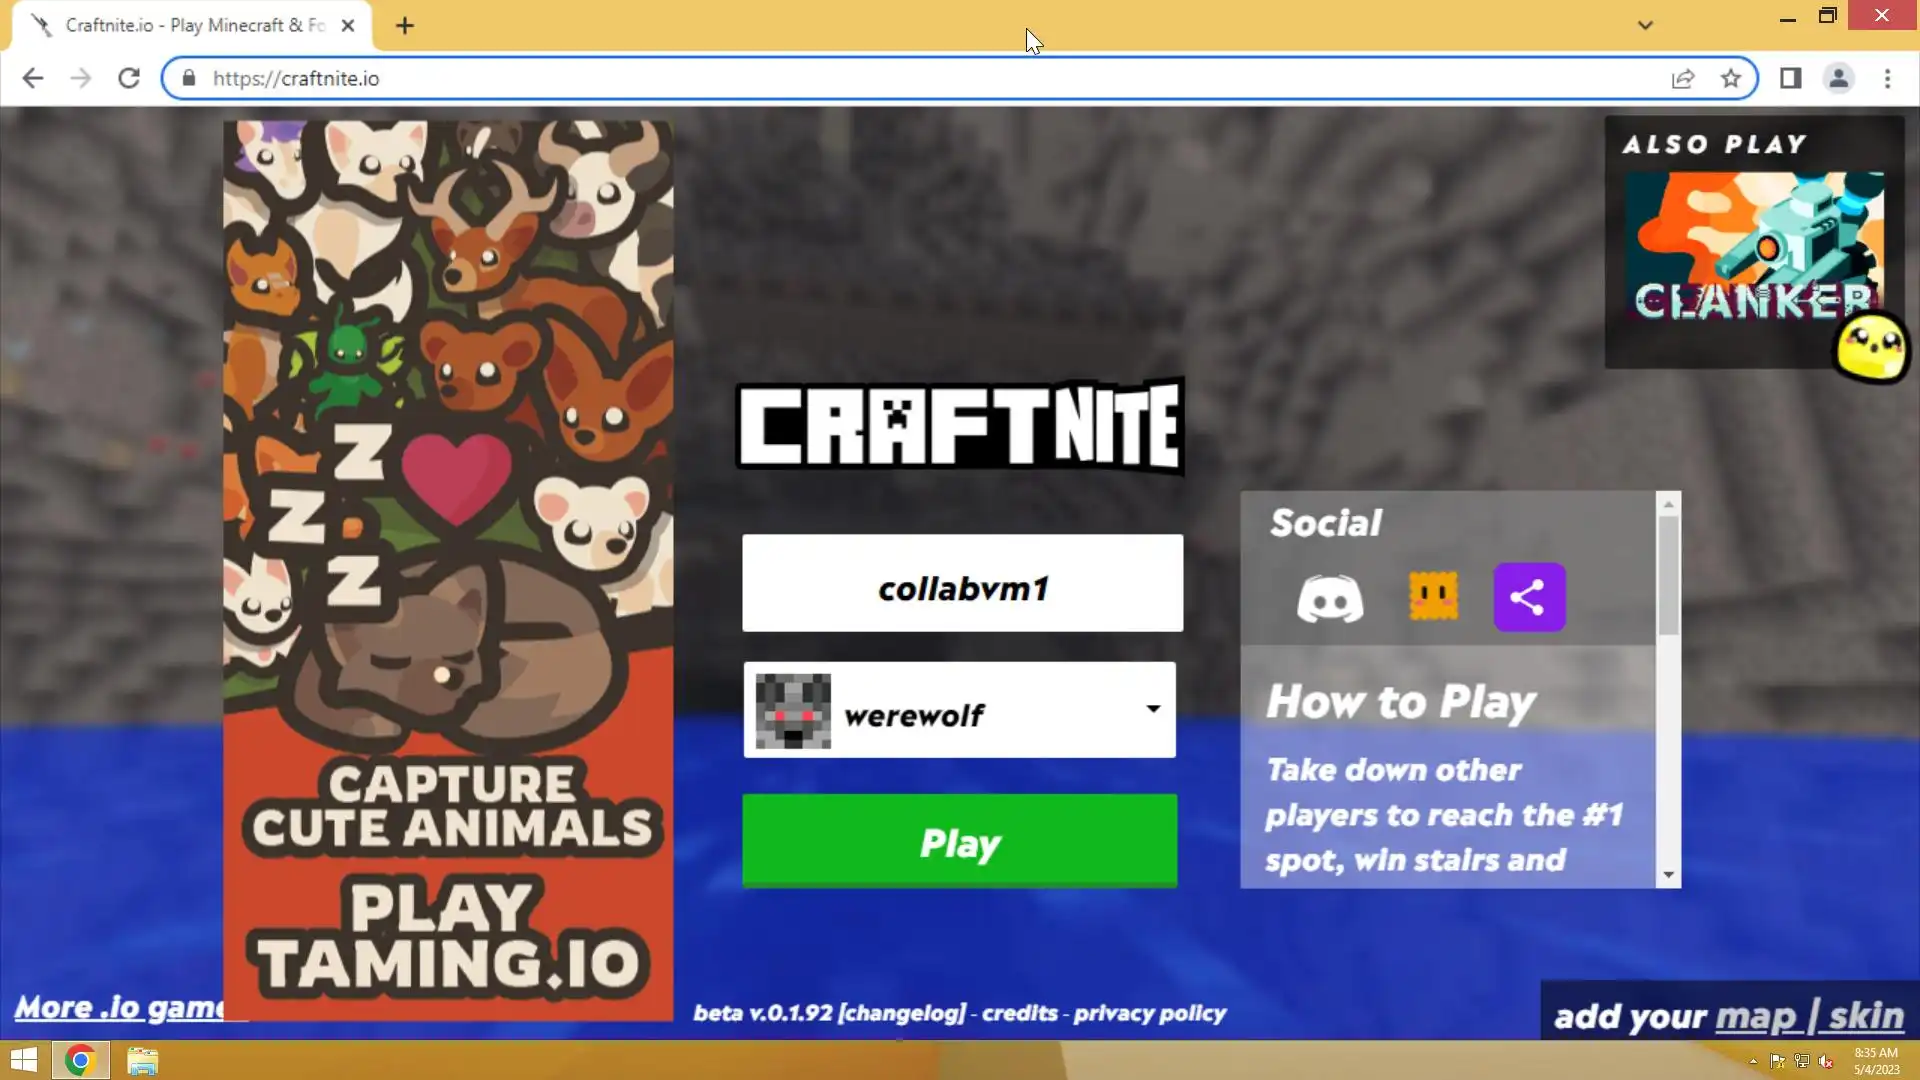Select the Craftnite.io browser tab
This screenshot has height=1080, width=1920.
190,25
